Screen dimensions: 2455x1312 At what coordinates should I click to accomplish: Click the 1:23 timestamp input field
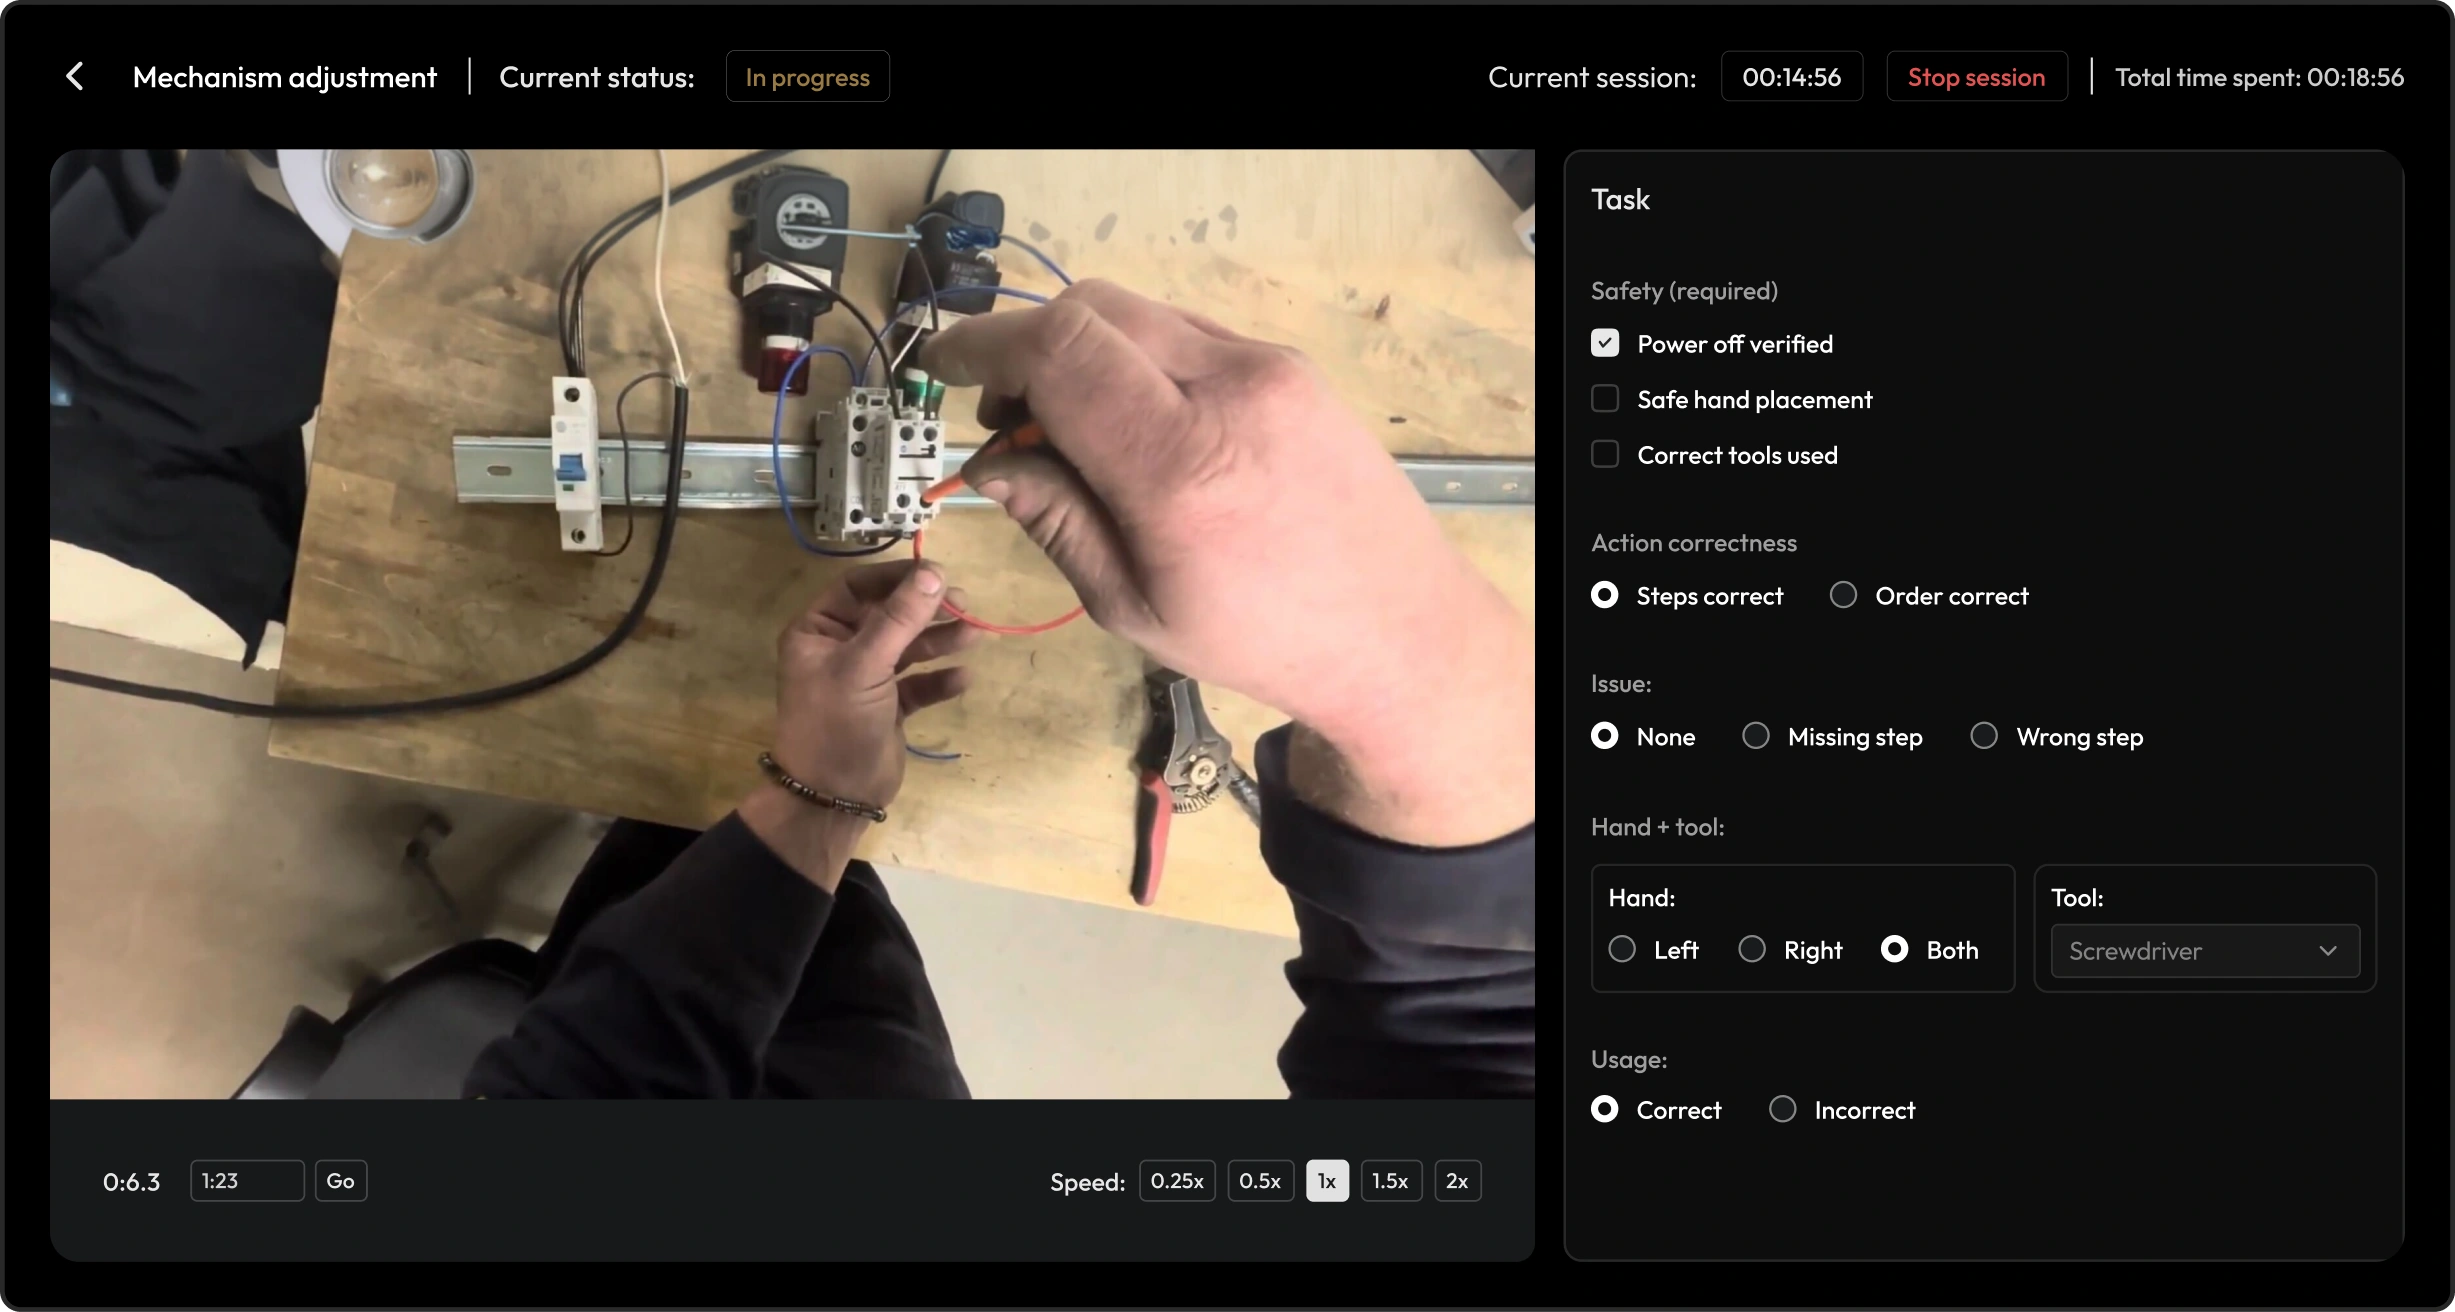click(246, 1180)
